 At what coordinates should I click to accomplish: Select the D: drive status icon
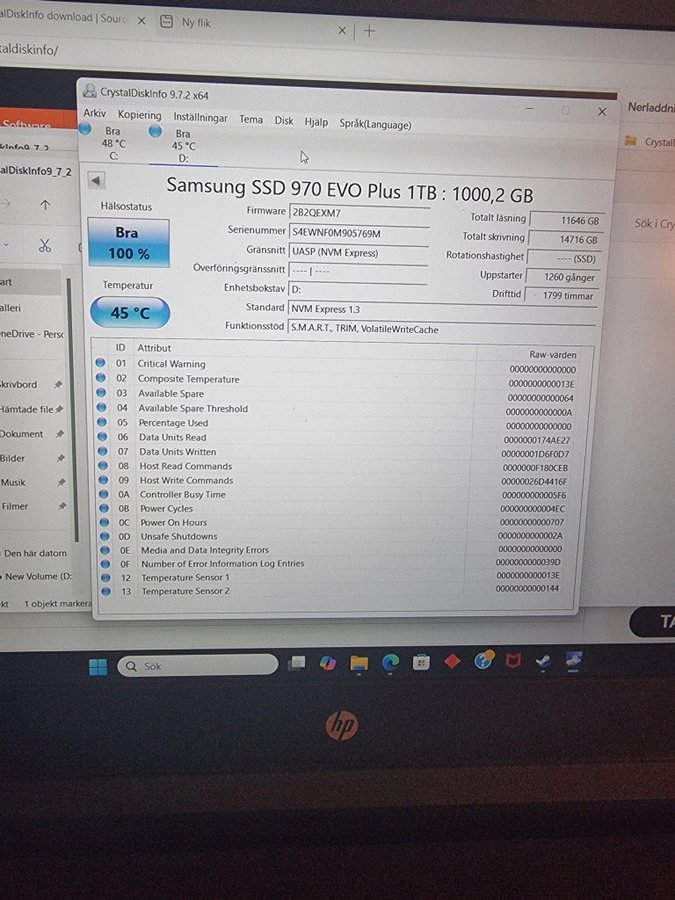[155, 130]
